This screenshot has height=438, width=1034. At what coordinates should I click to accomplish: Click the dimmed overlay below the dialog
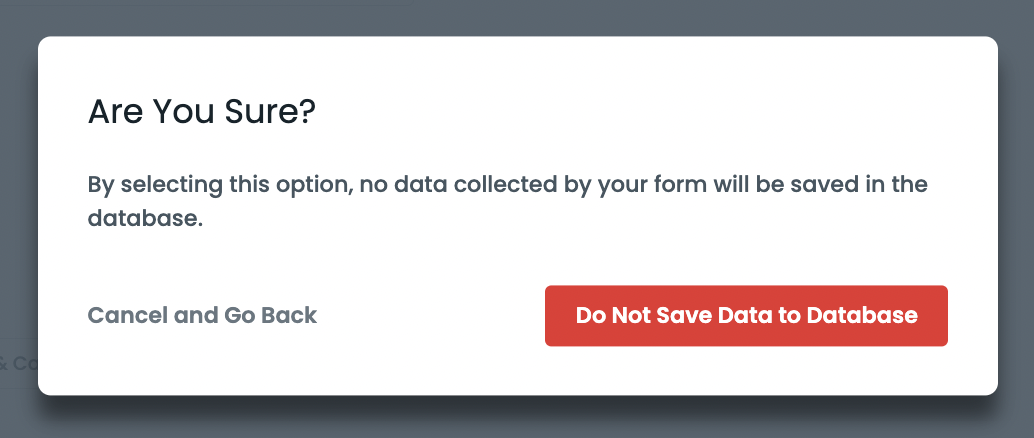(x=517, y=422)
